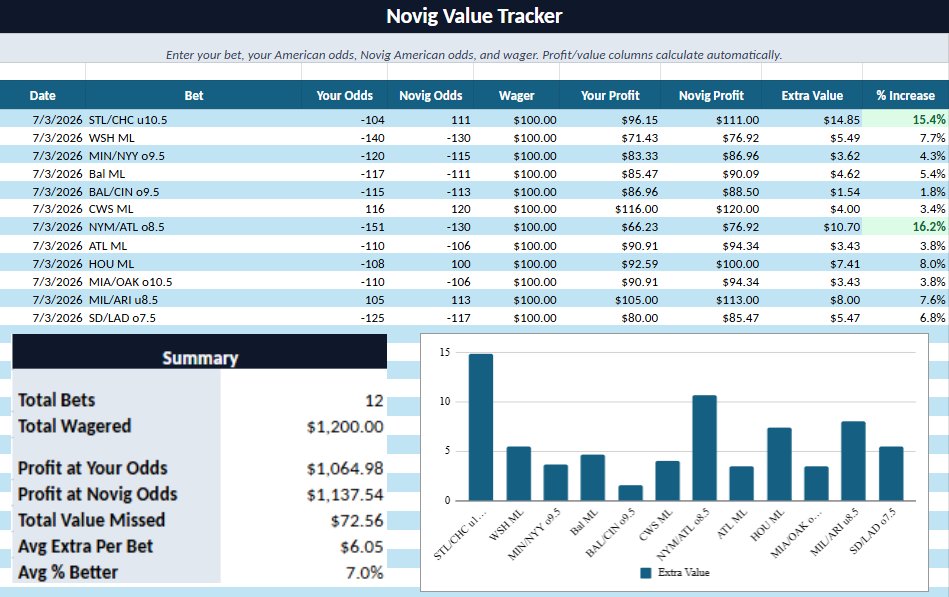Select the -104 odds cell for STL/CHC
Image resolution: width=949 pixels, height=597 pixels.
point(344,119)
